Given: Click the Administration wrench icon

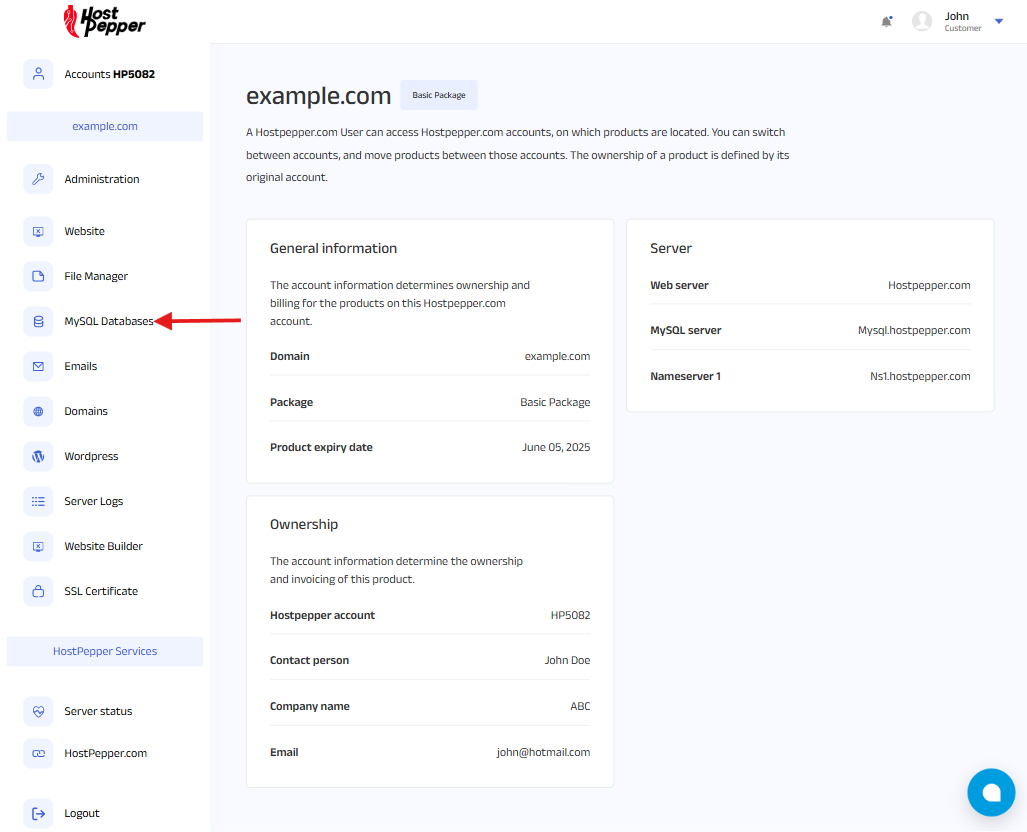Looking at the screenshot, I should (38, 179).
